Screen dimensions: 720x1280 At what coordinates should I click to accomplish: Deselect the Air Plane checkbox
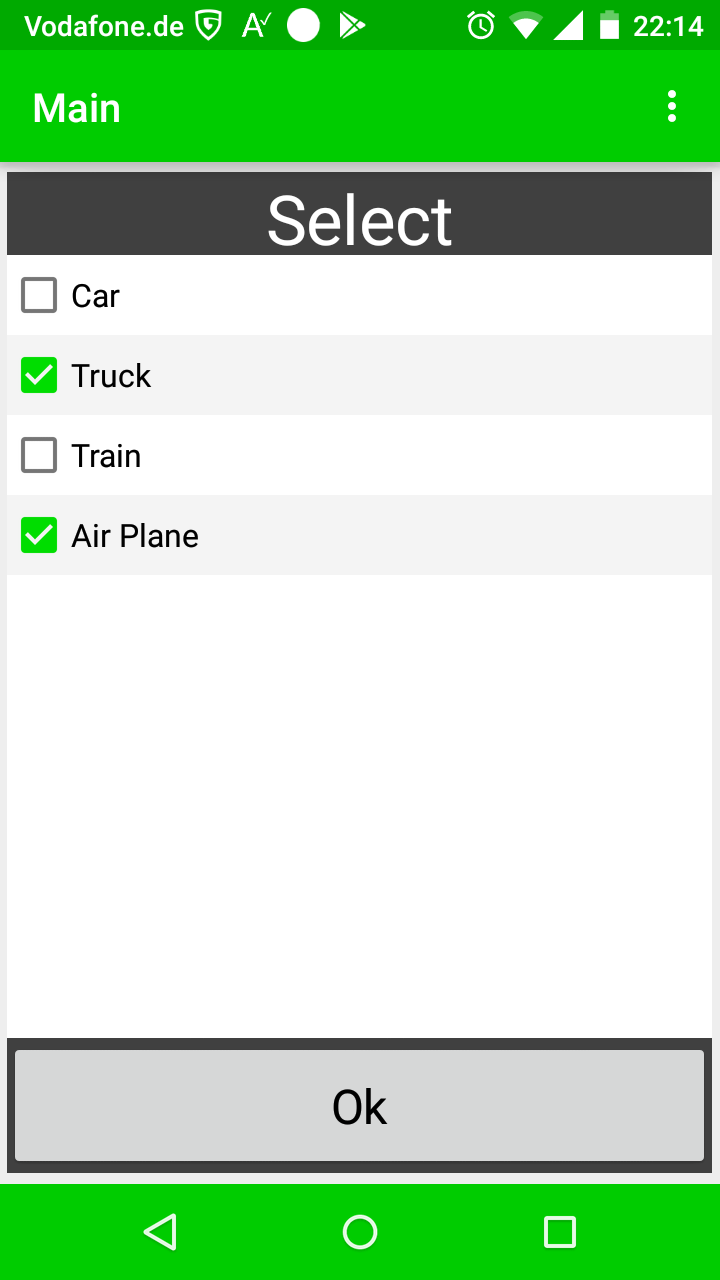pos(39,536)
